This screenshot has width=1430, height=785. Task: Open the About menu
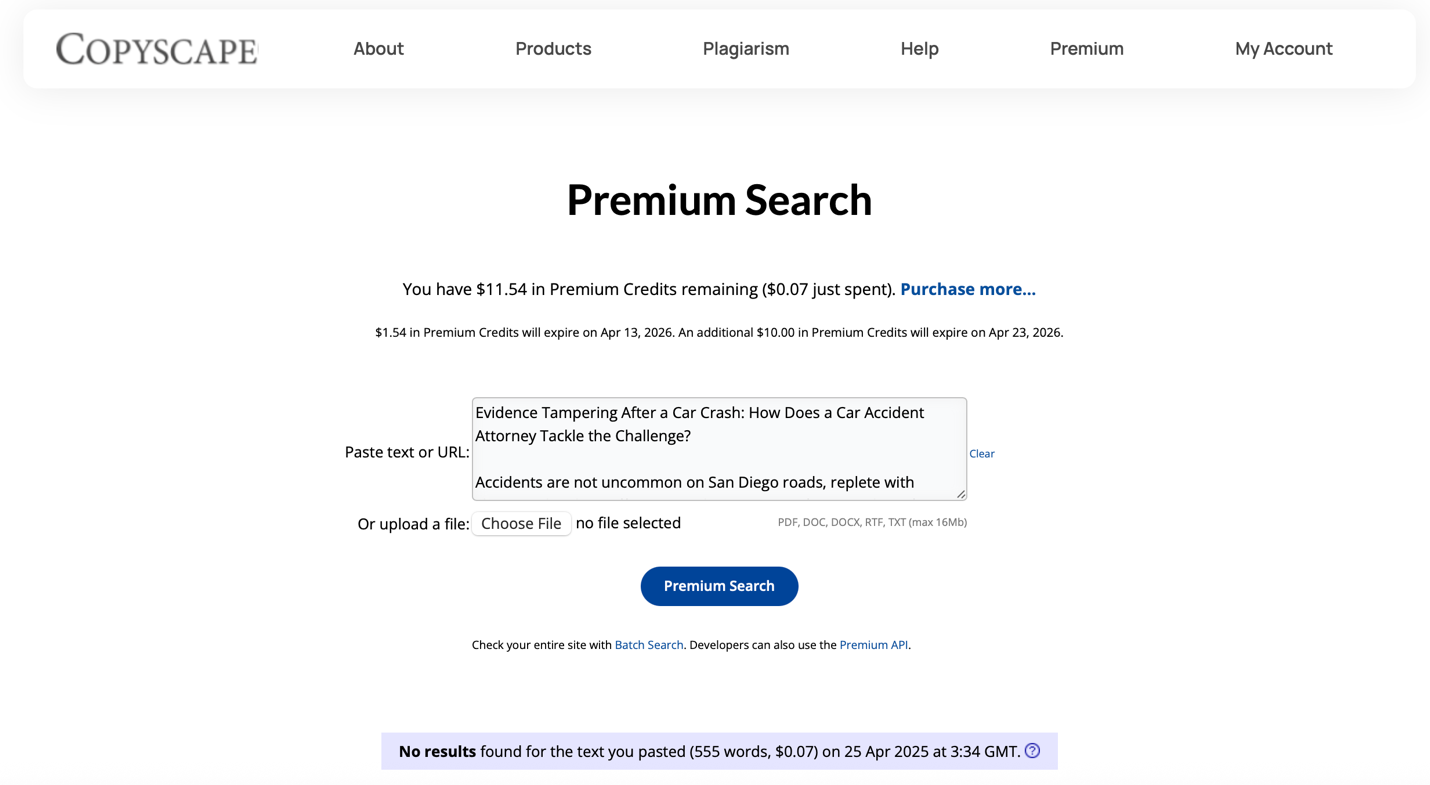pos(378,48)
